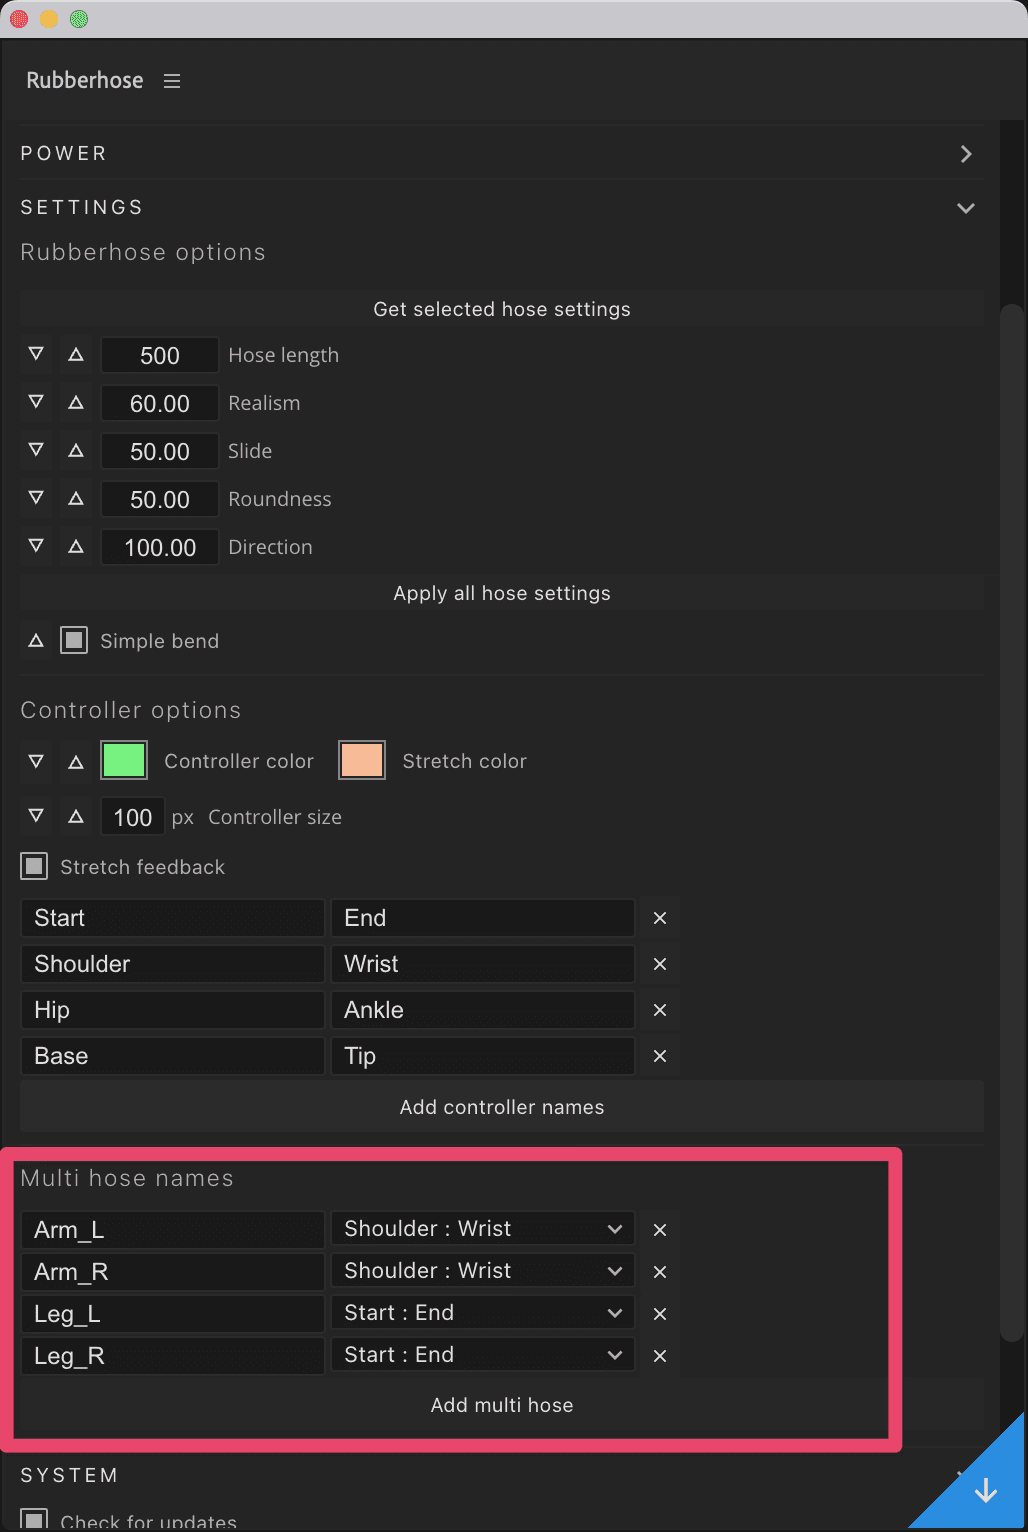Viewport: 1028px width, 1532px height.
Task: Click the Controller size value field
Action: click(x=133, y=817)
